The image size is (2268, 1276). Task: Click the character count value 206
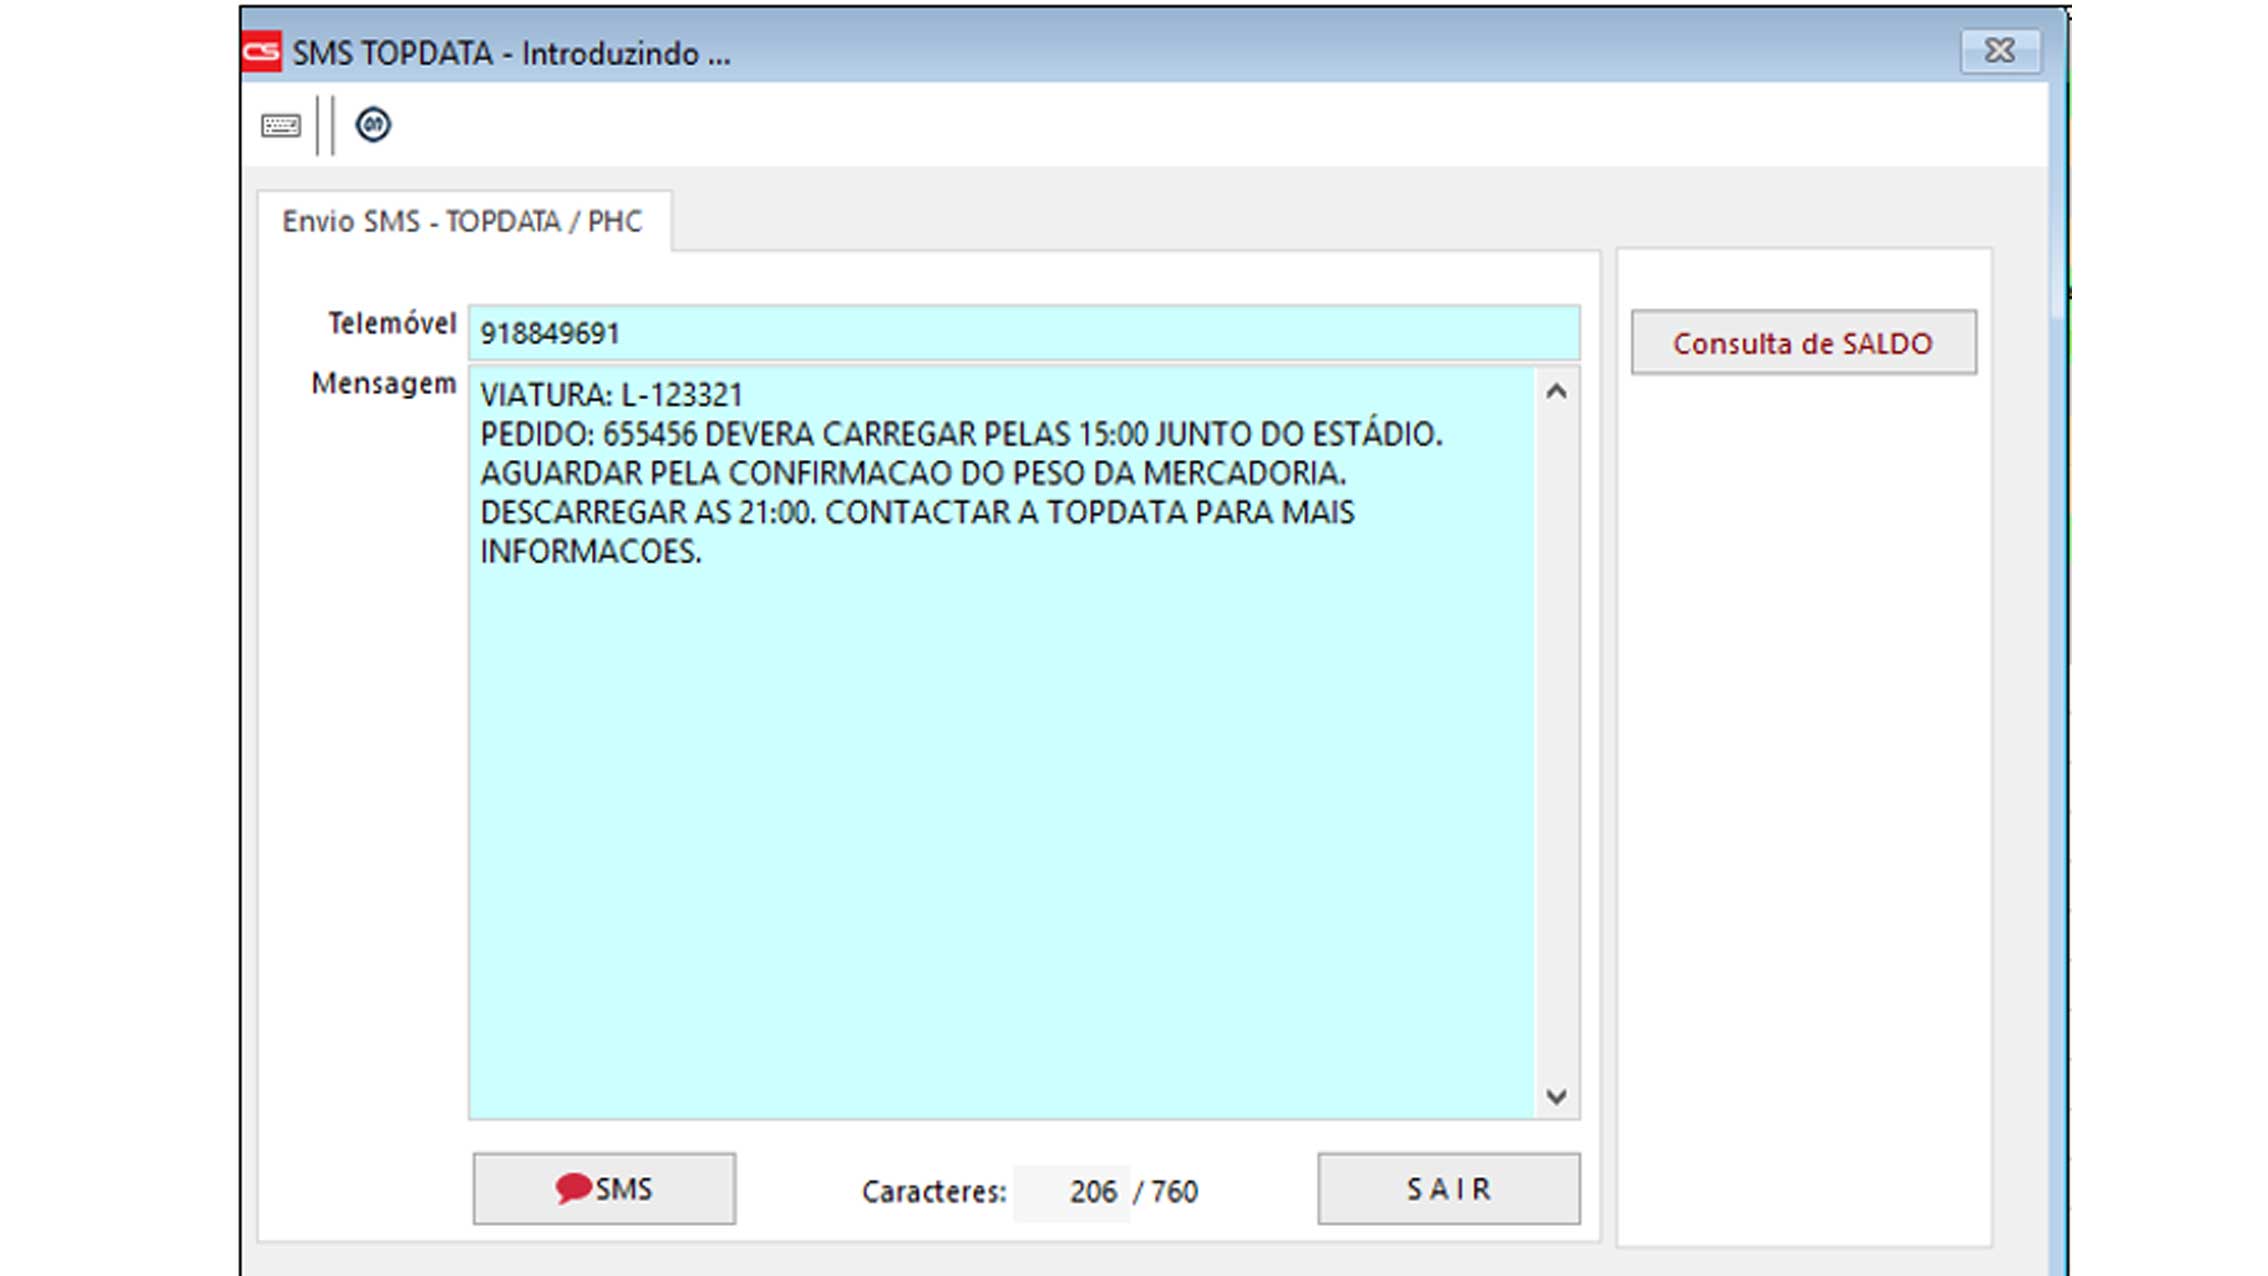[1092, 1192]
